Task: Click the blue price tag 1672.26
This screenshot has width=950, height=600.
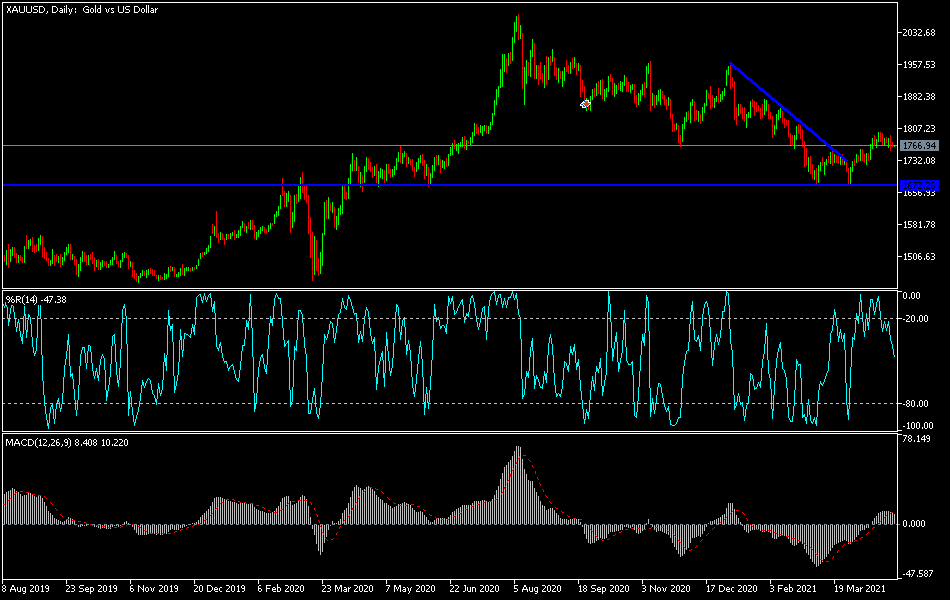Action: tap(920, 185)
